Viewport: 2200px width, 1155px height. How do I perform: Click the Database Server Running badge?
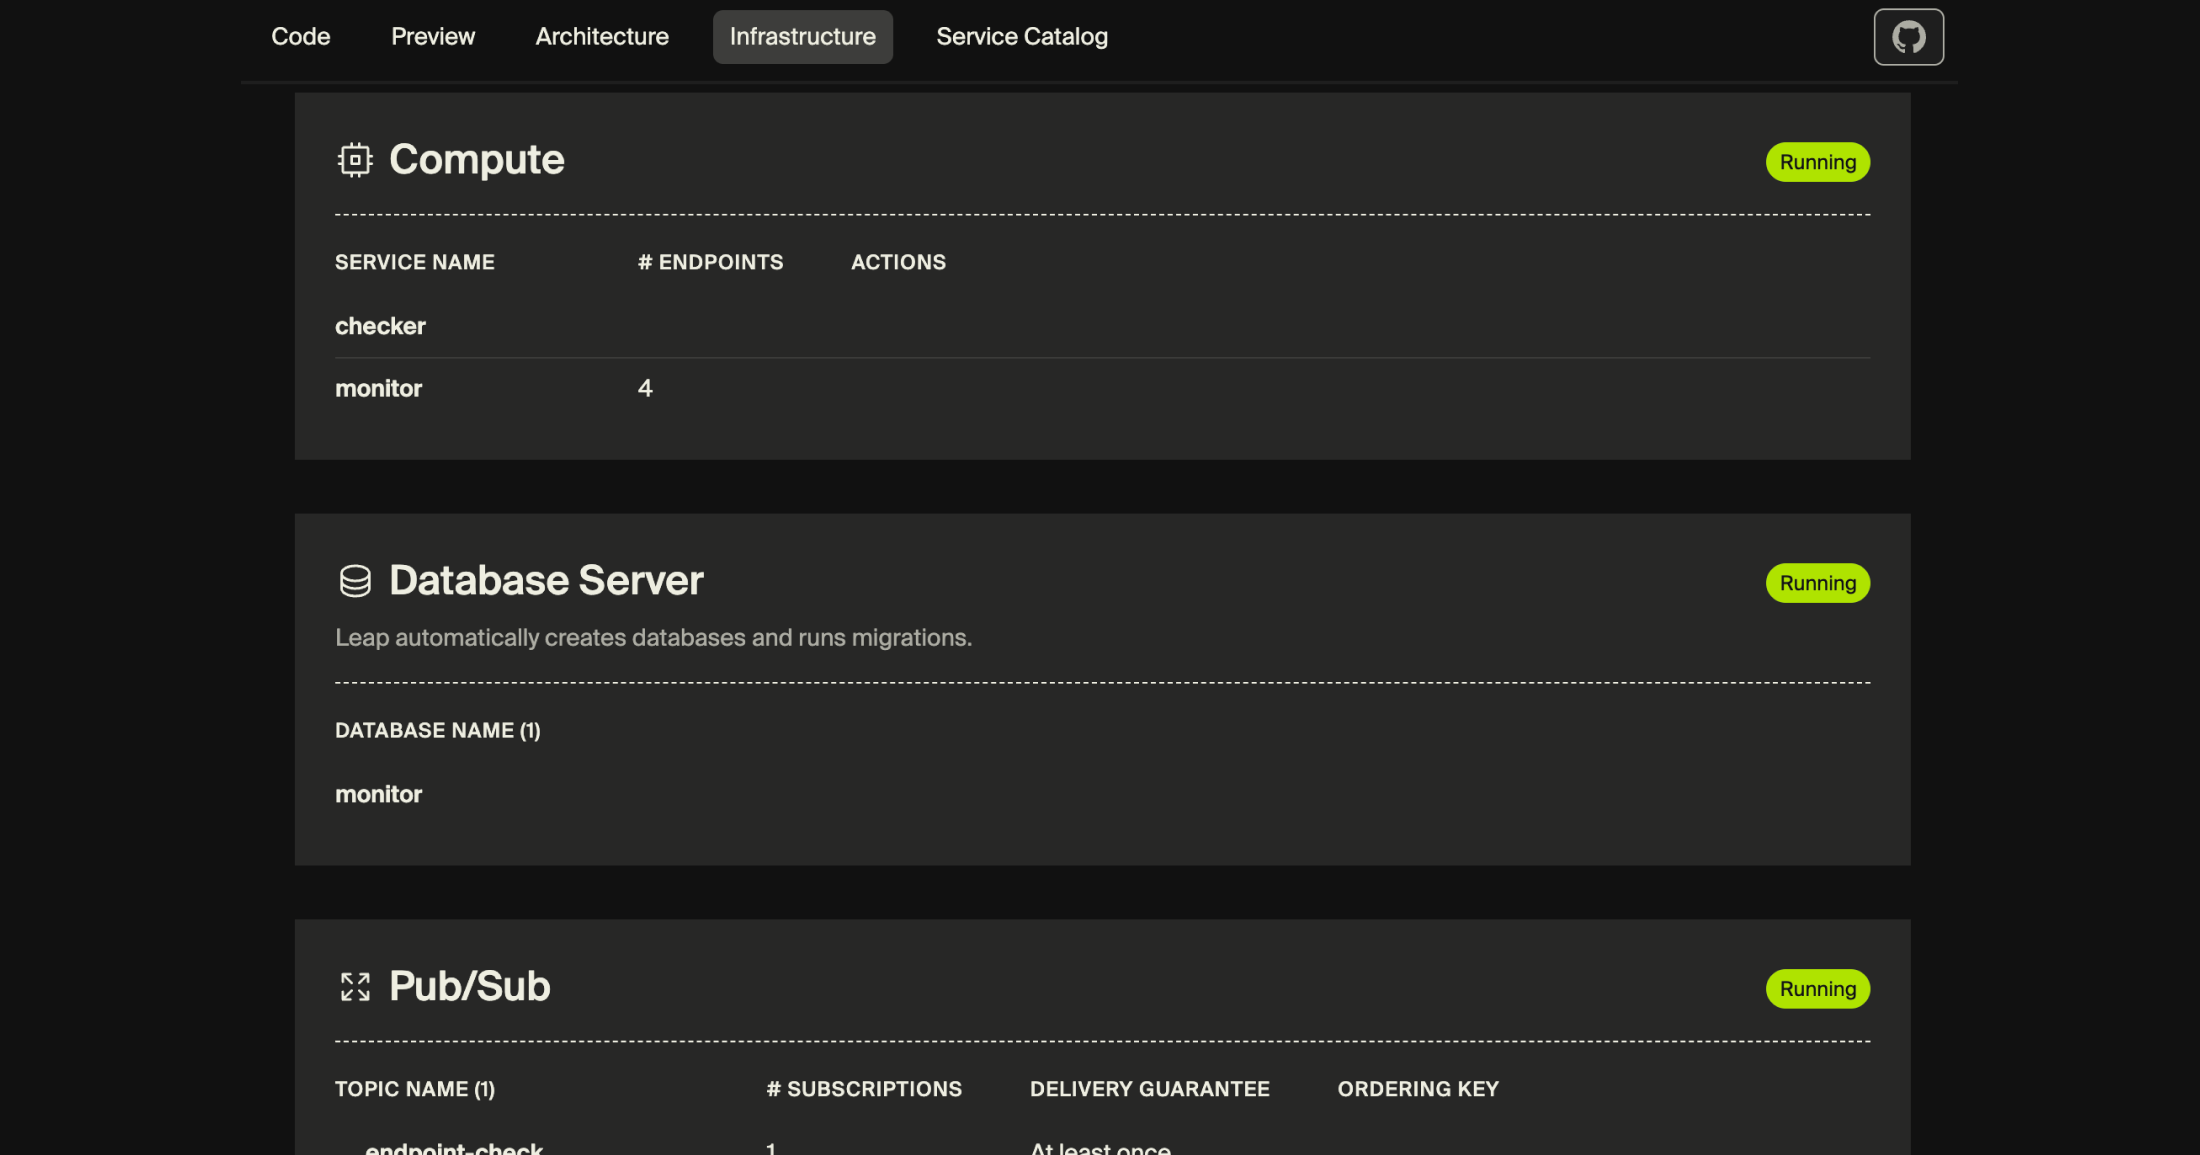(x=1817, y=583)
